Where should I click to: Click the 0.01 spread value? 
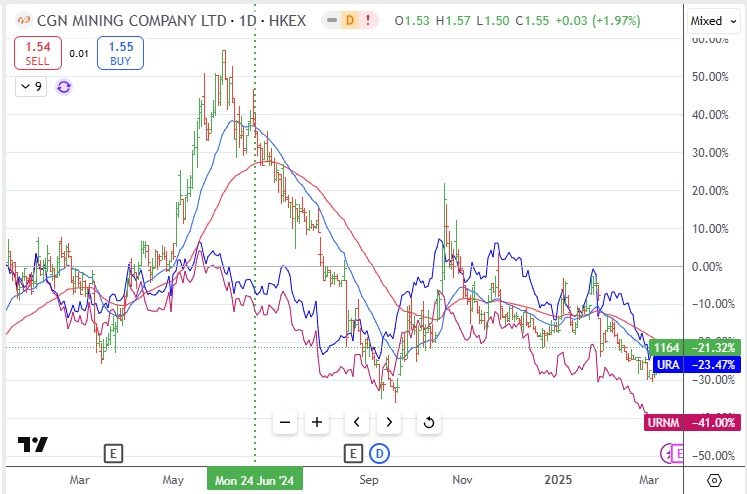(x=79, y=53)
